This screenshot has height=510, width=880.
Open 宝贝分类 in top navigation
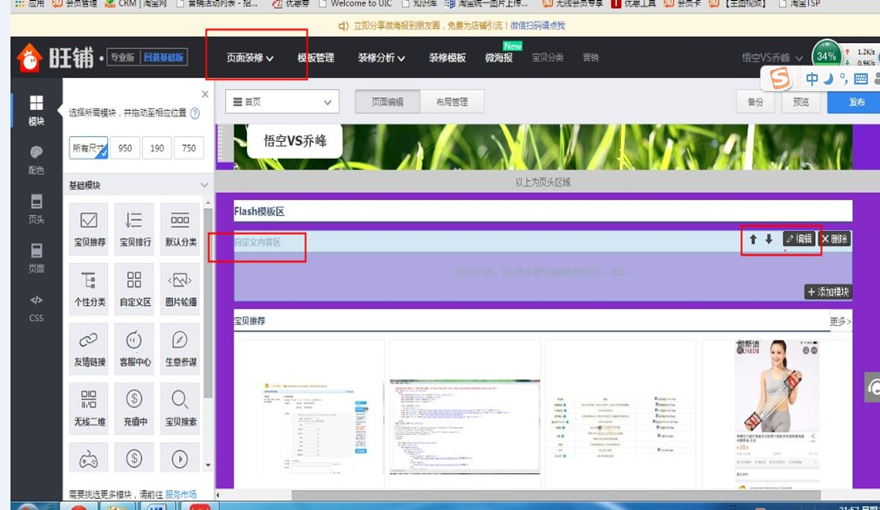(548, 57)
